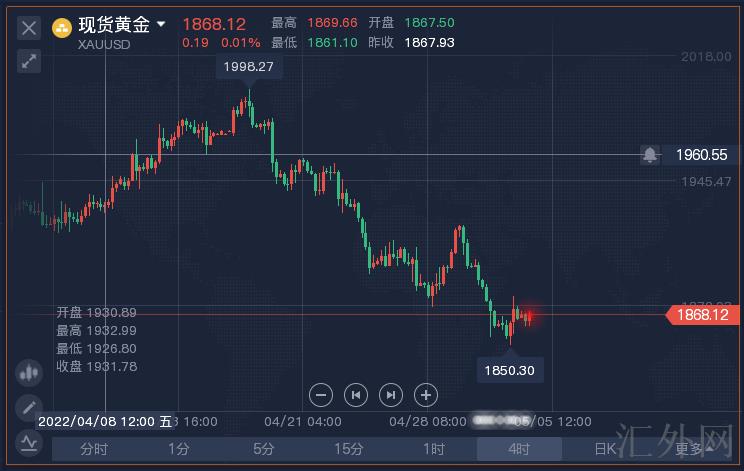Jump to the latest candles
This screenshot has width=744, height=471.
(x=391, y=394)
